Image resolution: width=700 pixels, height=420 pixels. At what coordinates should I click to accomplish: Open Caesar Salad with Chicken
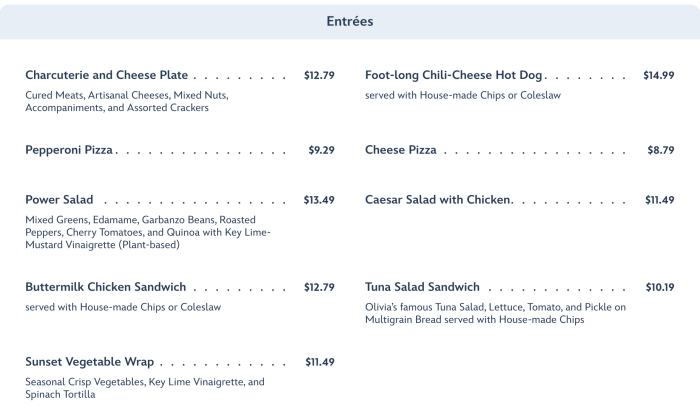coord(438,200)
